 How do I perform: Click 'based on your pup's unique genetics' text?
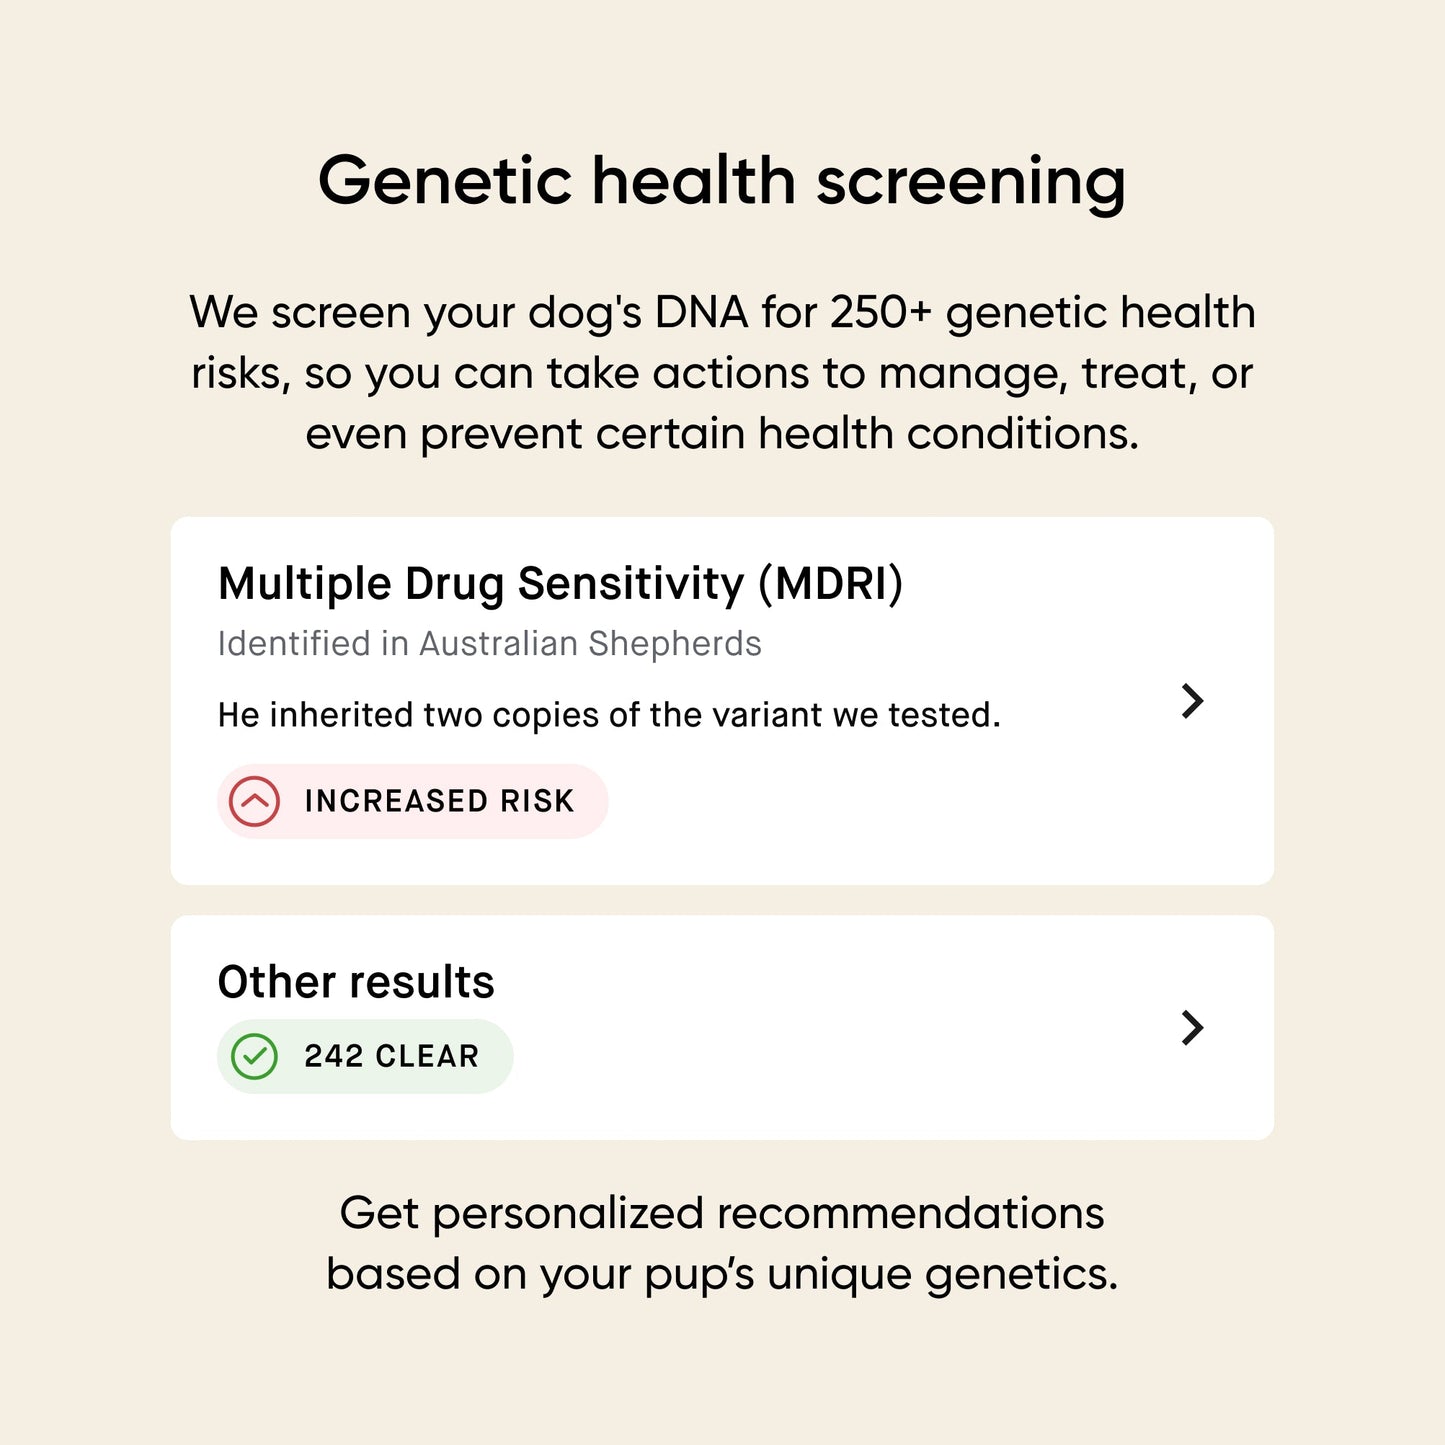coord(722,1274)
